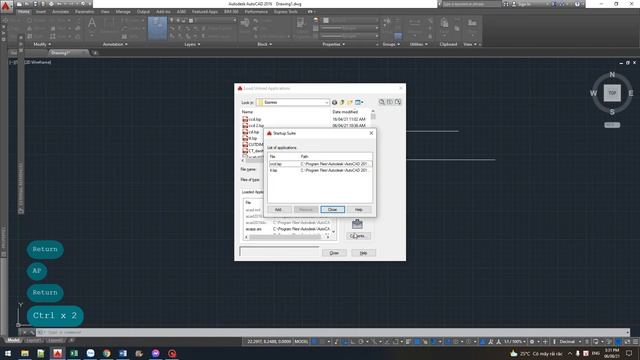Click Close in Startup Suite dialog
The width and height of the screenshot is (640, 360).
tap(333, 209)
